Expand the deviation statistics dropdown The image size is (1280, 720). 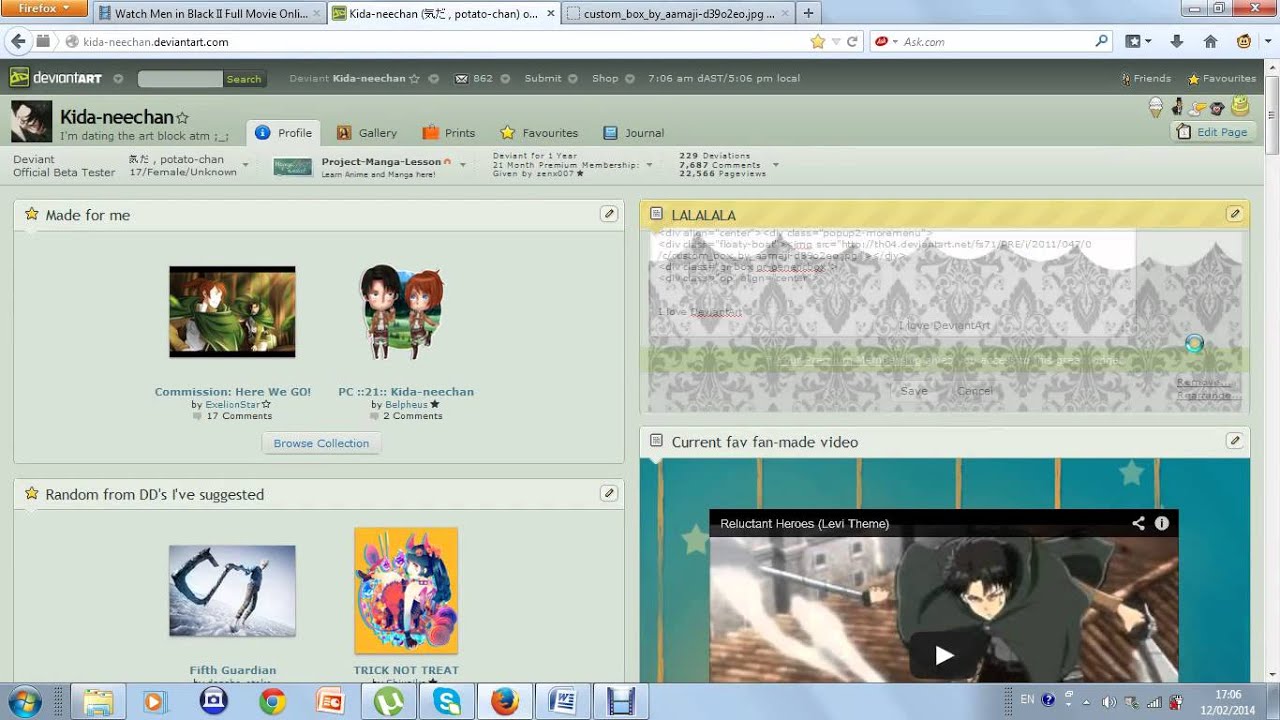(775, 165)
